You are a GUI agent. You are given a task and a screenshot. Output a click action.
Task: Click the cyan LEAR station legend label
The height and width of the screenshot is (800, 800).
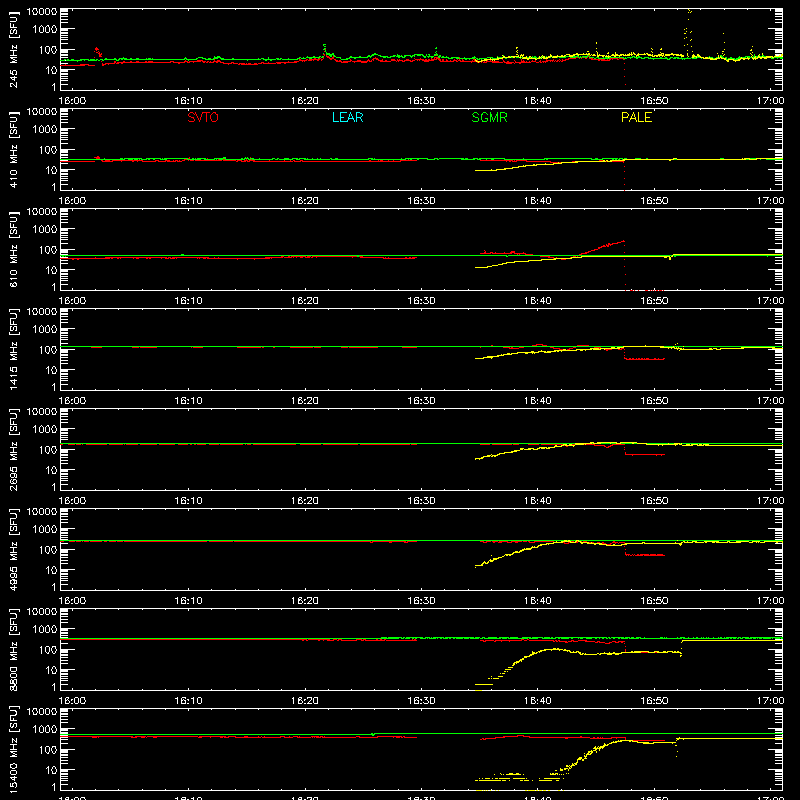tap(347, 117)
